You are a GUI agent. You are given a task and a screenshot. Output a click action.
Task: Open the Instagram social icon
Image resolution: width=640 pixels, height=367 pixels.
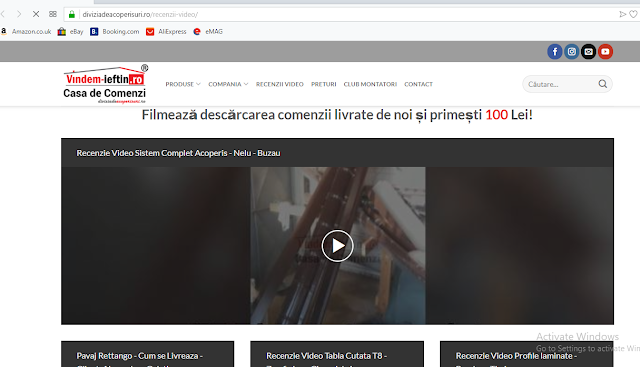tap(571, 51)
